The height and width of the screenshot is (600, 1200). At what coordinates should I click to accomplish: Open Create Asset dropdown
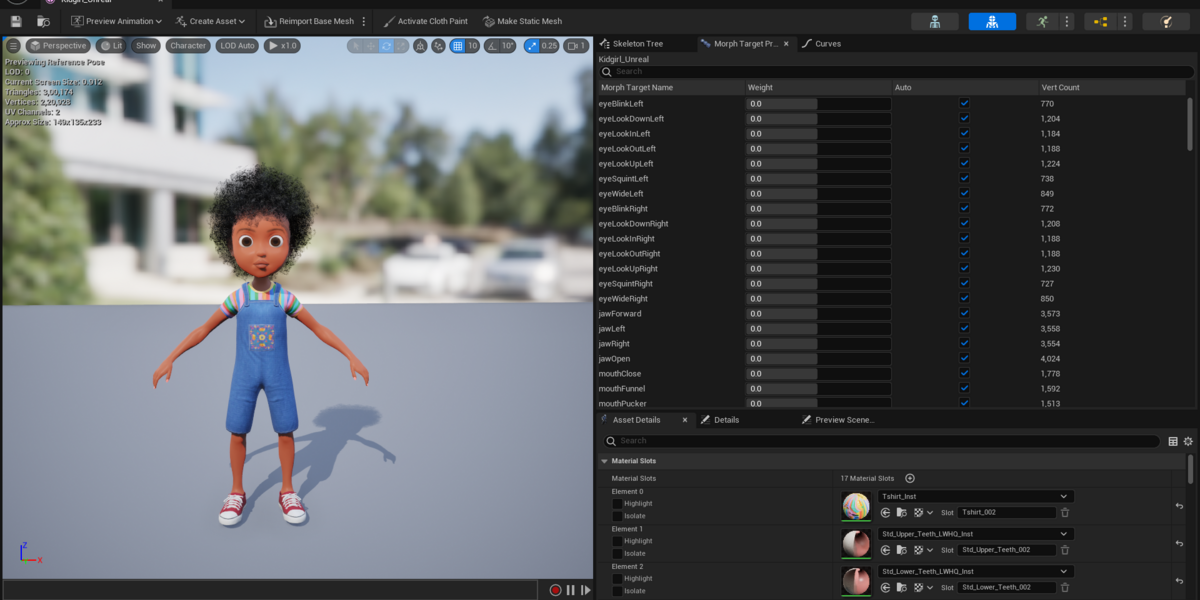pos(210,21)
